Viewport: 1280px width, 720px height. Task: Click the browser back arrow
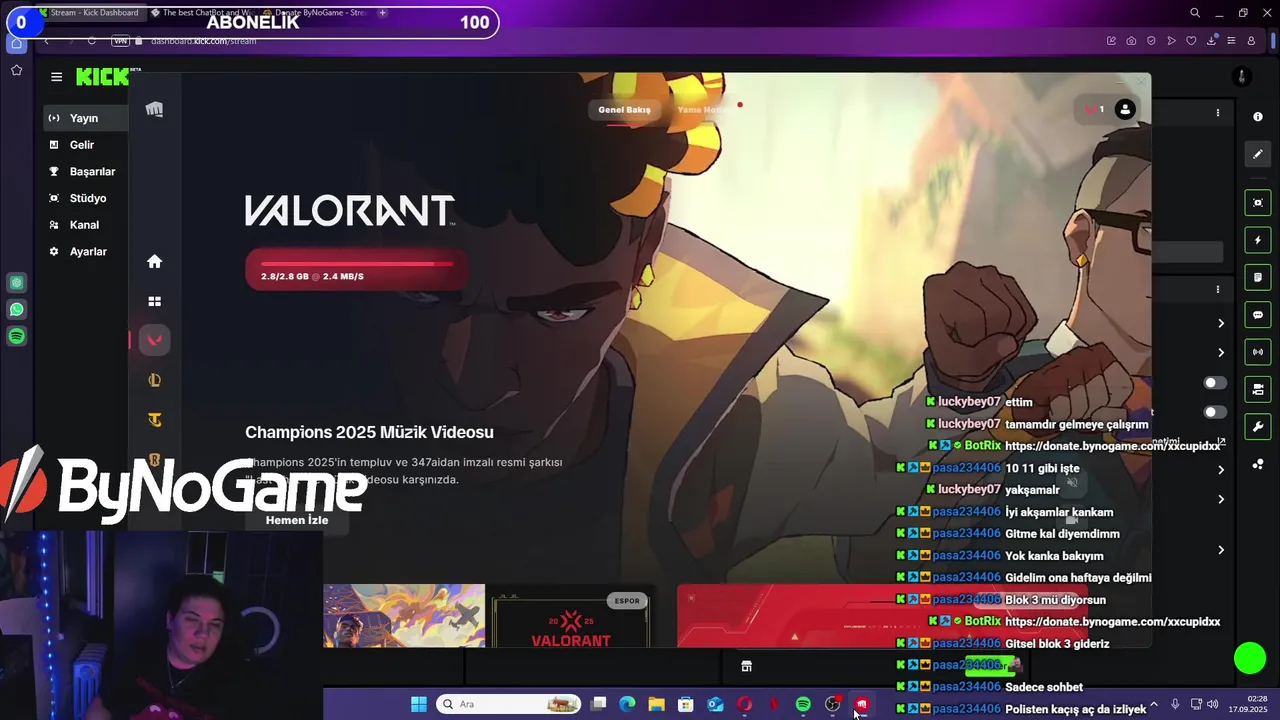[x=46, y=41]
